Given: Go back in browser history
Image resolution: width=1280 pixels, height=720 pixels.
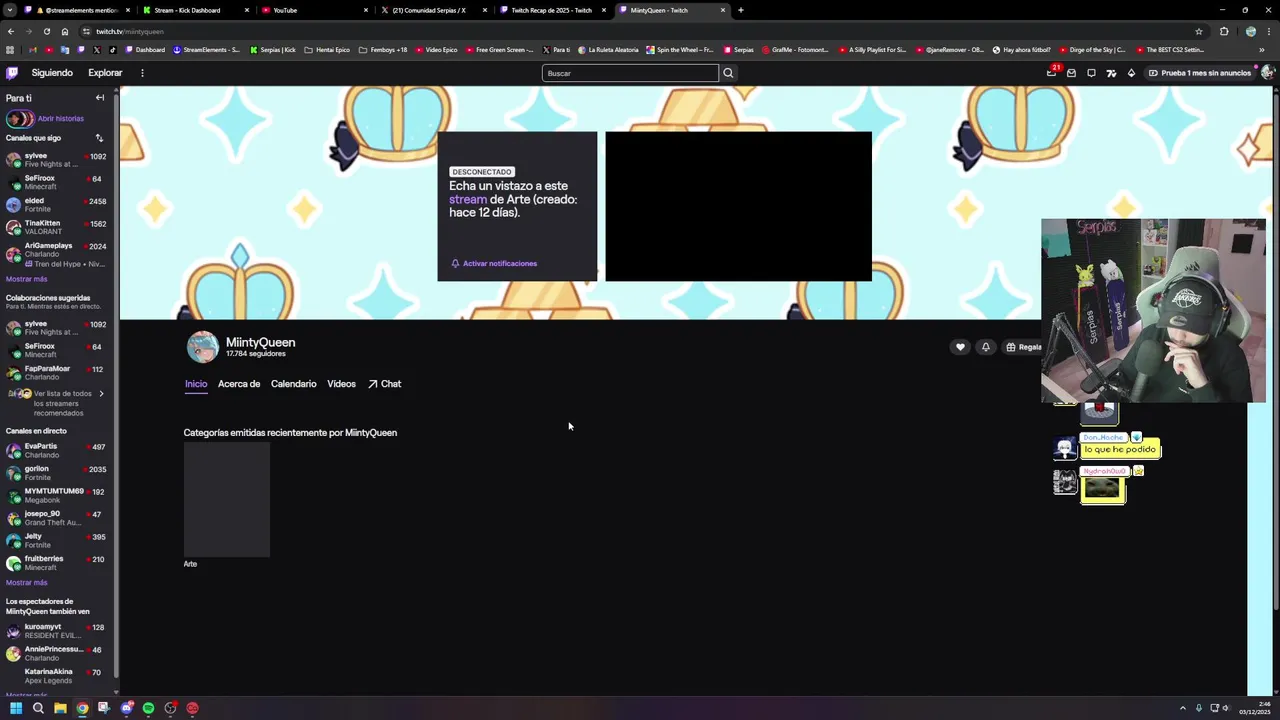Looking at the screenshot, I should tap(10, 31).
